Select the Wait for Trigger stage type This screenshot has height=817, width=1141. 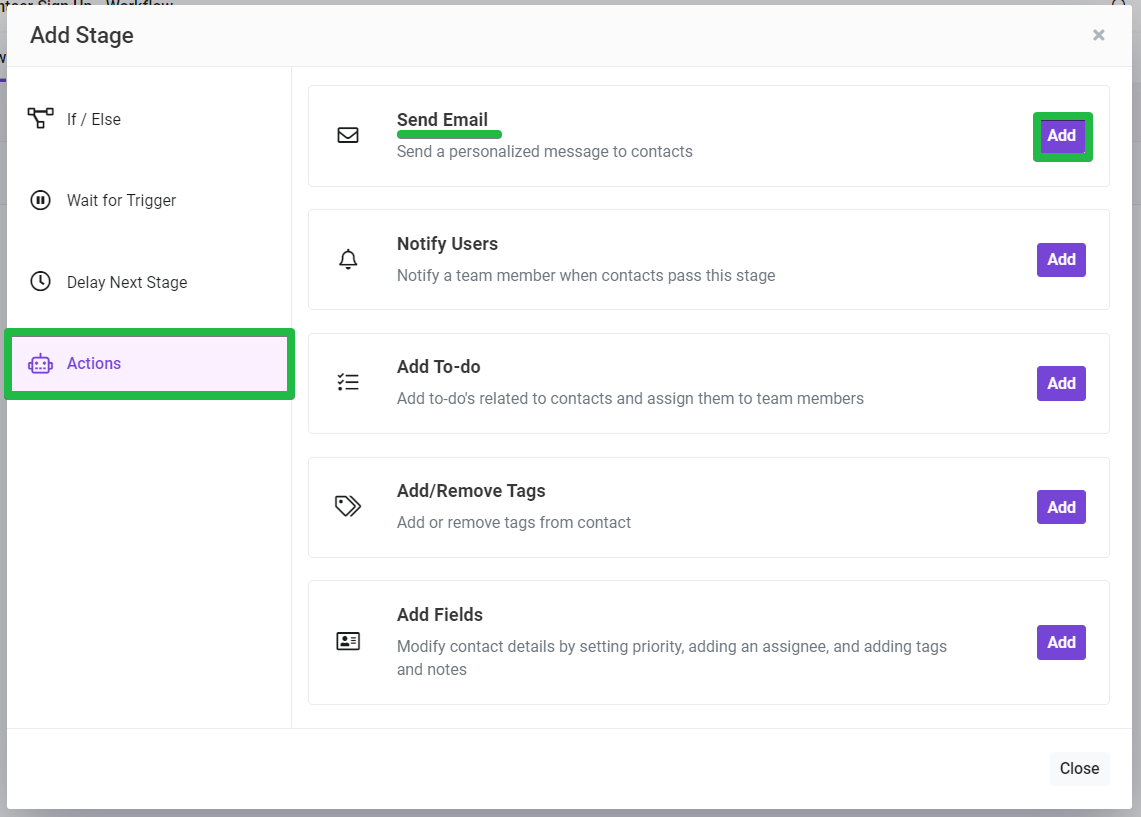tap(149, 200)
